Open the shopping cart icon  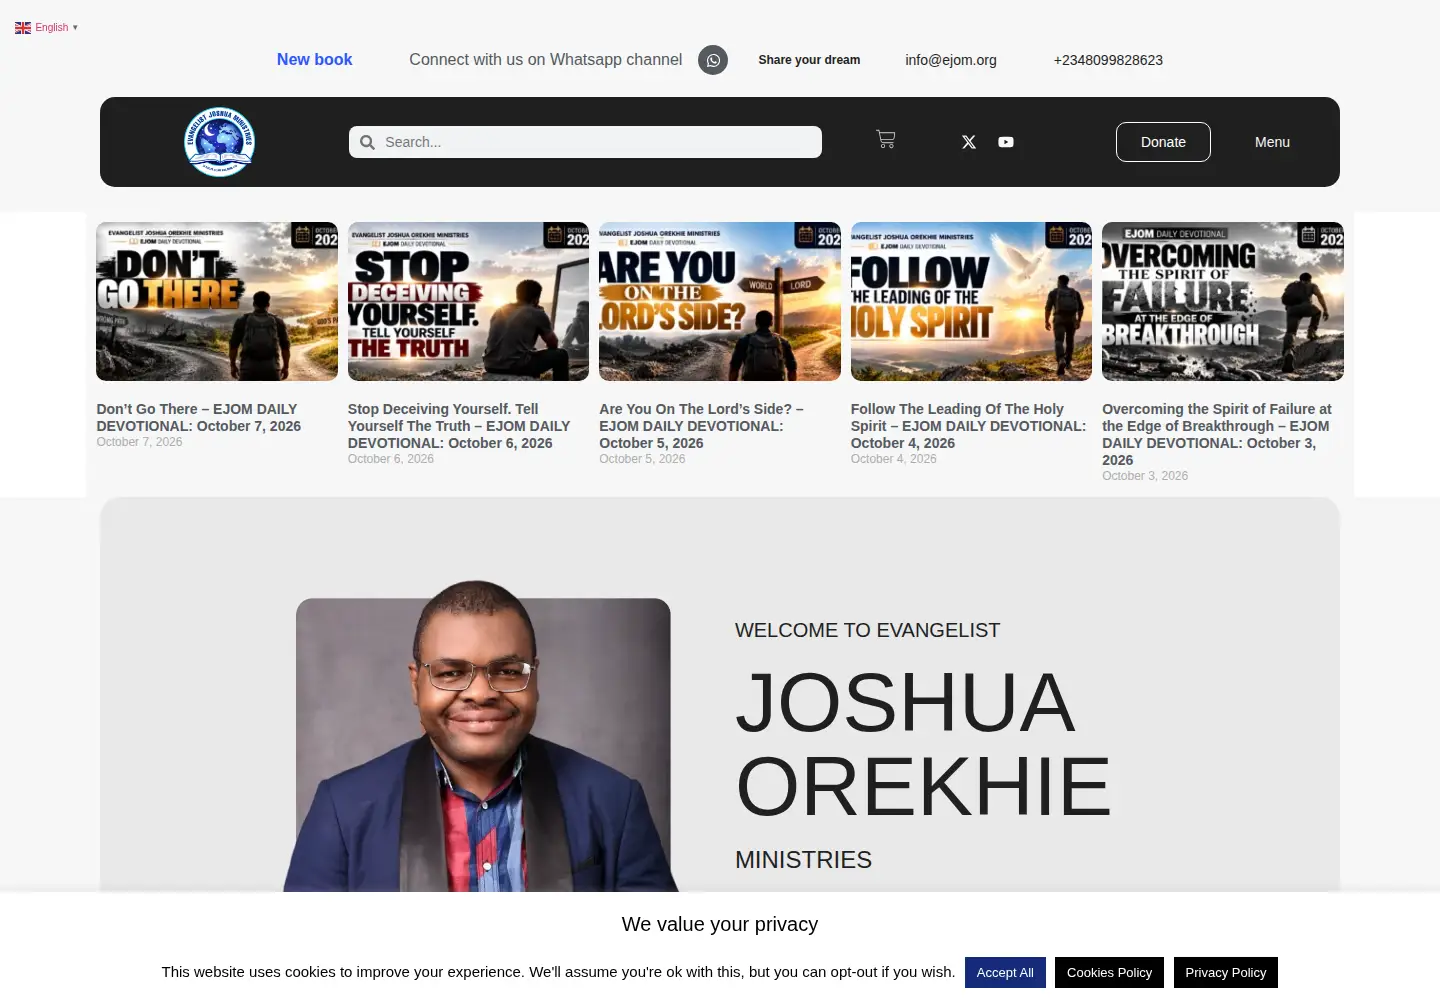[886, 140]
